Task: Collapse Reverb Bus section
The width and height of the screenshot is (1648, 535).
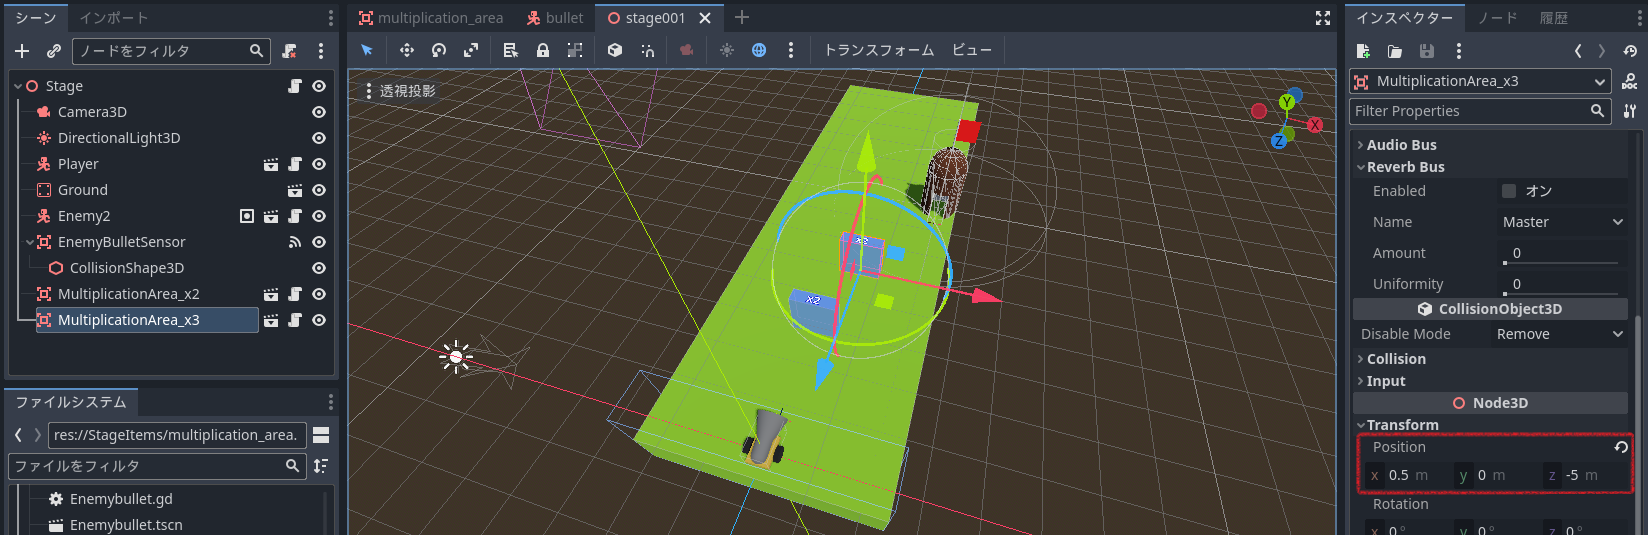Action: tap(1360, 167)
